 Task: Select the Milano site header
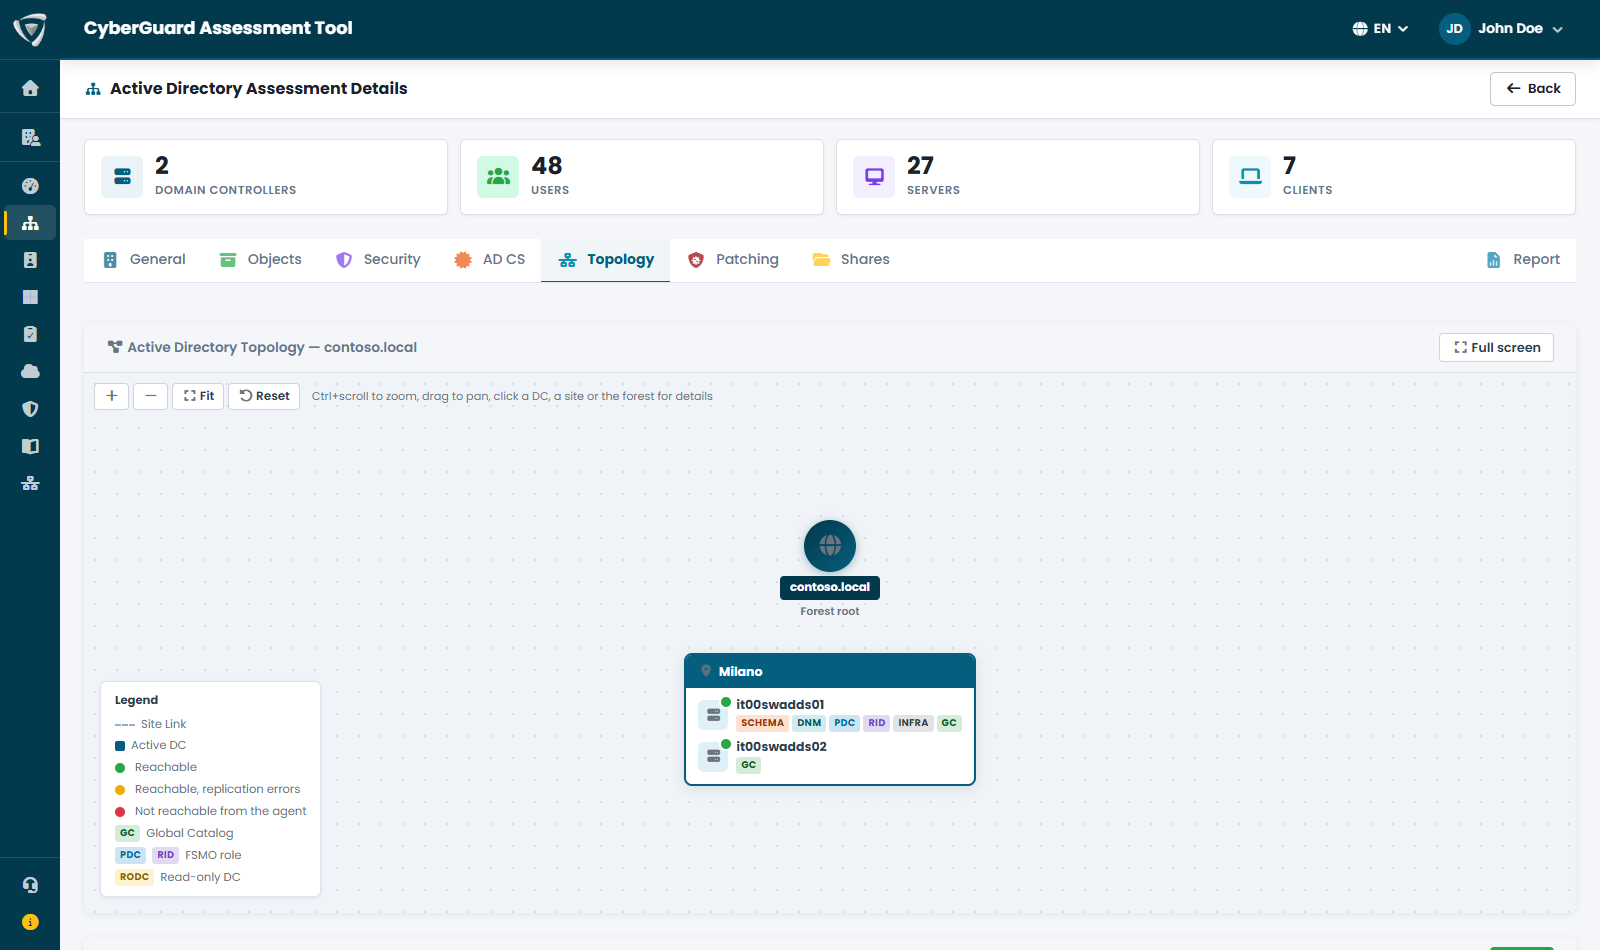[830, 671]
